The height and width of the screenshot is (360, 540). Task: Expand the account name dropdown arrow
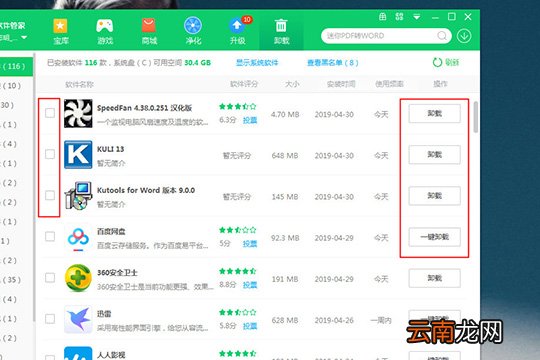point(24,37)
